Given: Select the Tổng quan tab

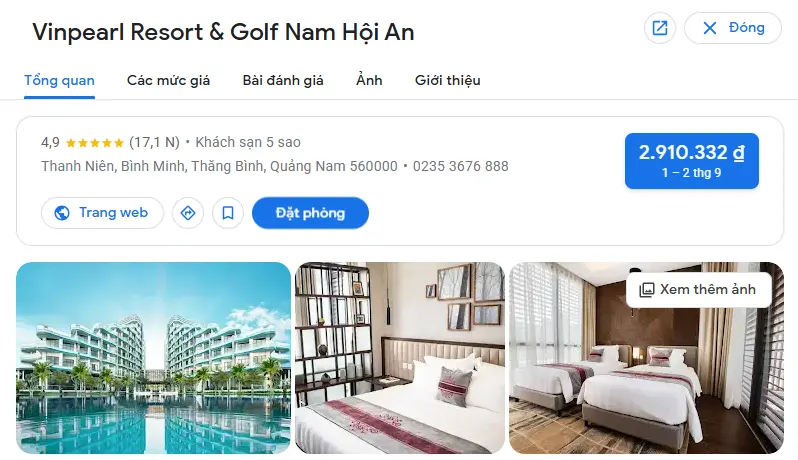Looking at the screenshot, I should tap(60, 80).
